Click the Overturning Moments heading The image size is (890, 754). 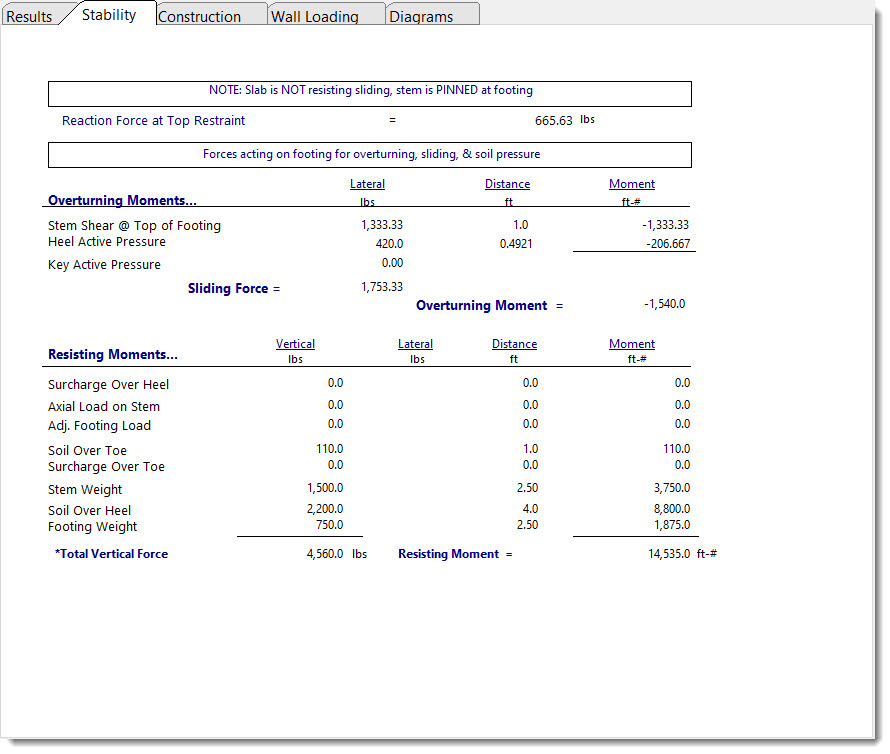click(122, 200)
